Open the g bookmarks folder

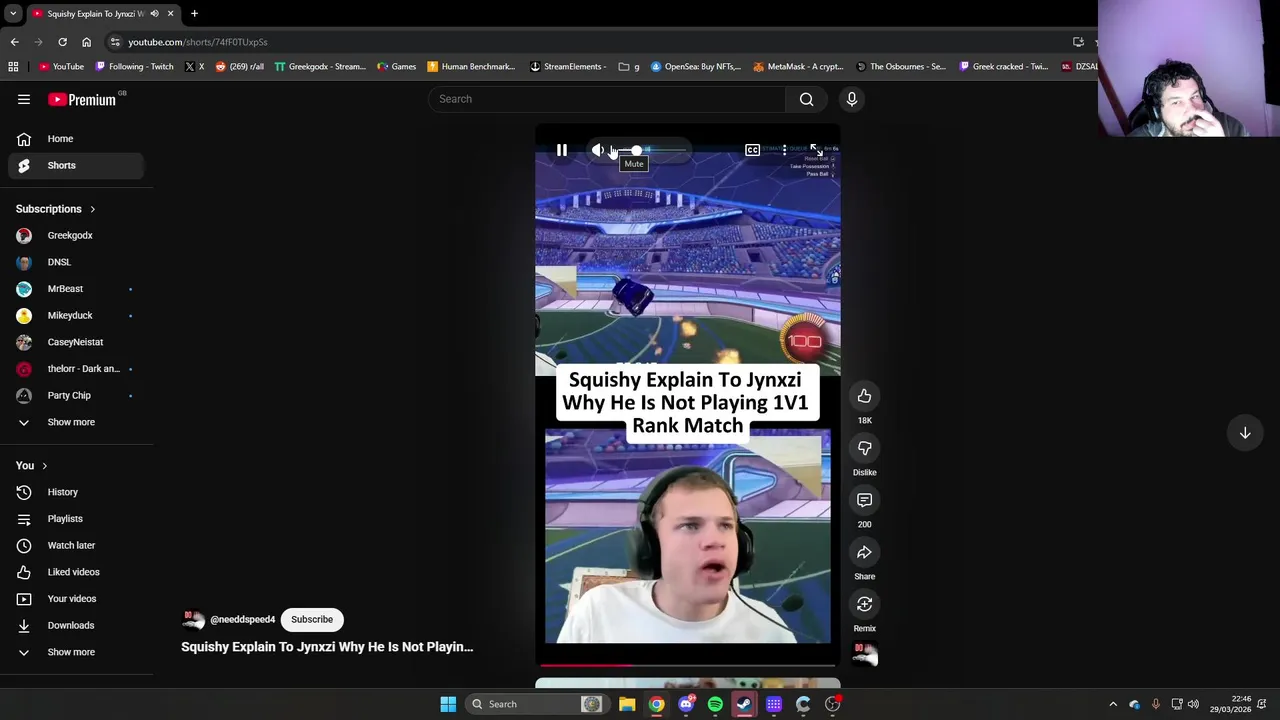click(x=629, y=67)
